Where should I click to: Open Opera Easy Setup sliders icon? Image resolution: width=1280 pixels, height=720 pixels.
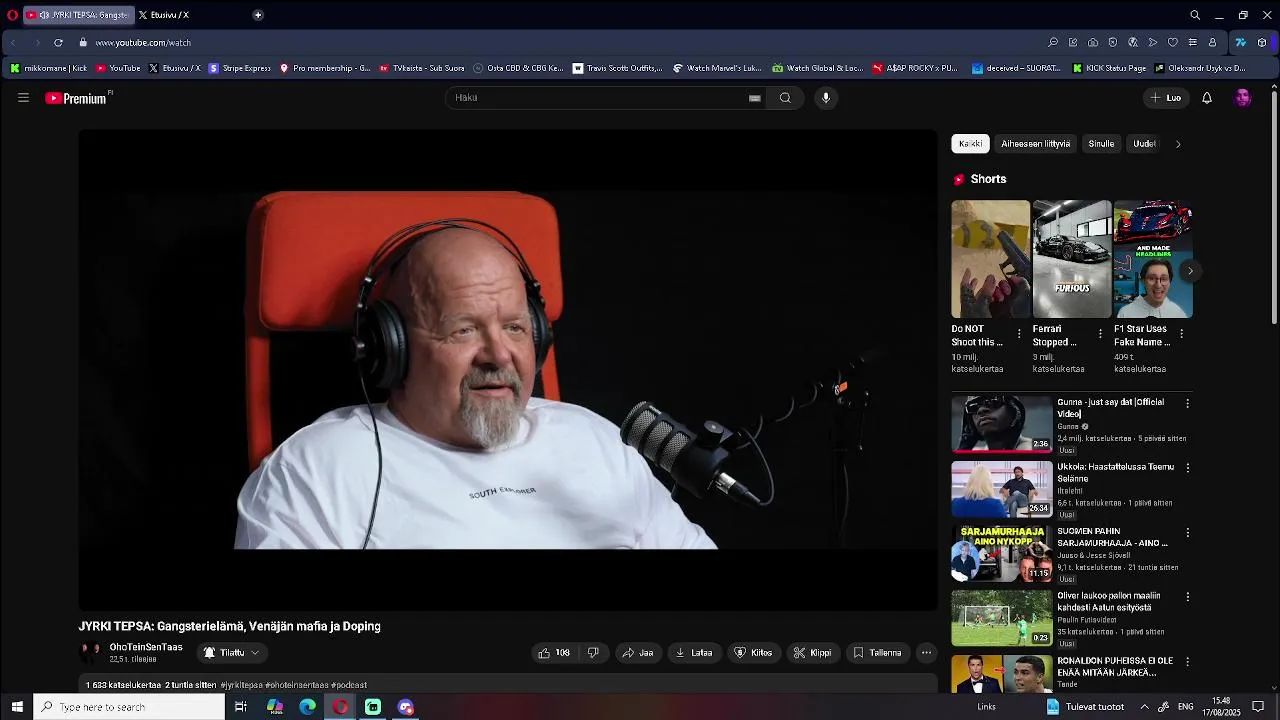click(x=1193, y=43)
